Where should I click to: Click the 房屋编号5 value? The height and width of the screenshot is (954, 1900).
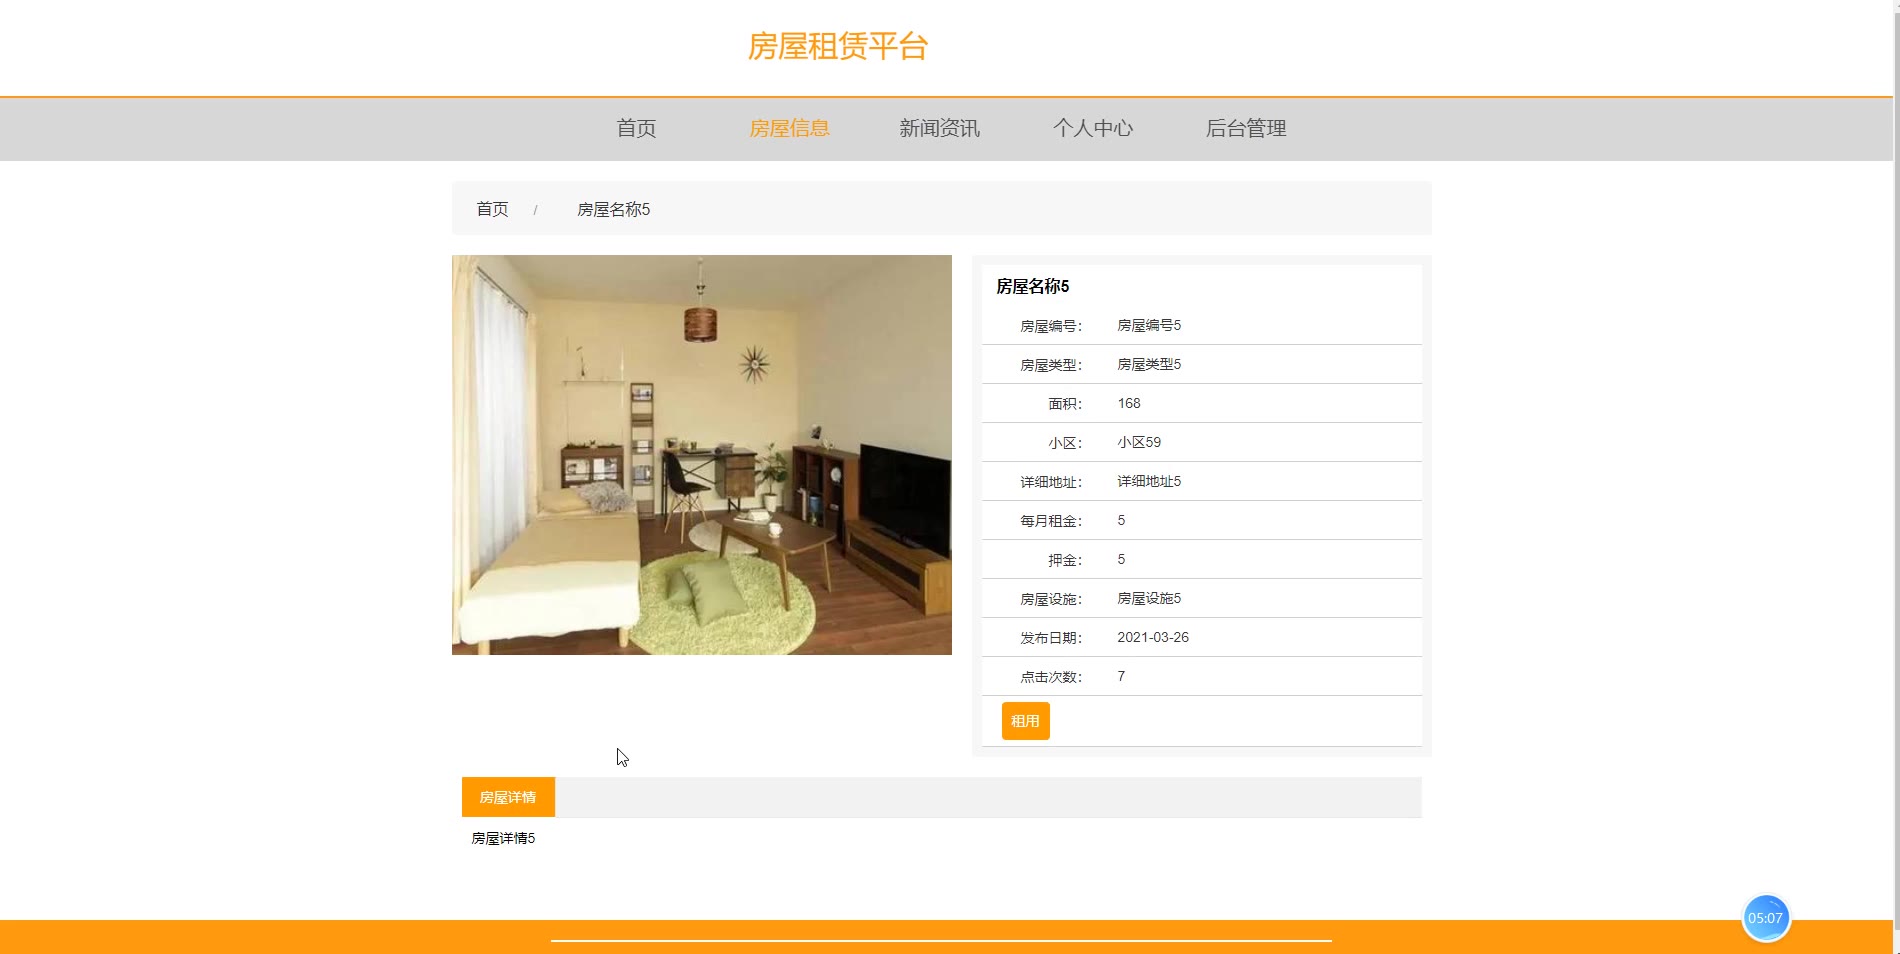pos(1149,325)
